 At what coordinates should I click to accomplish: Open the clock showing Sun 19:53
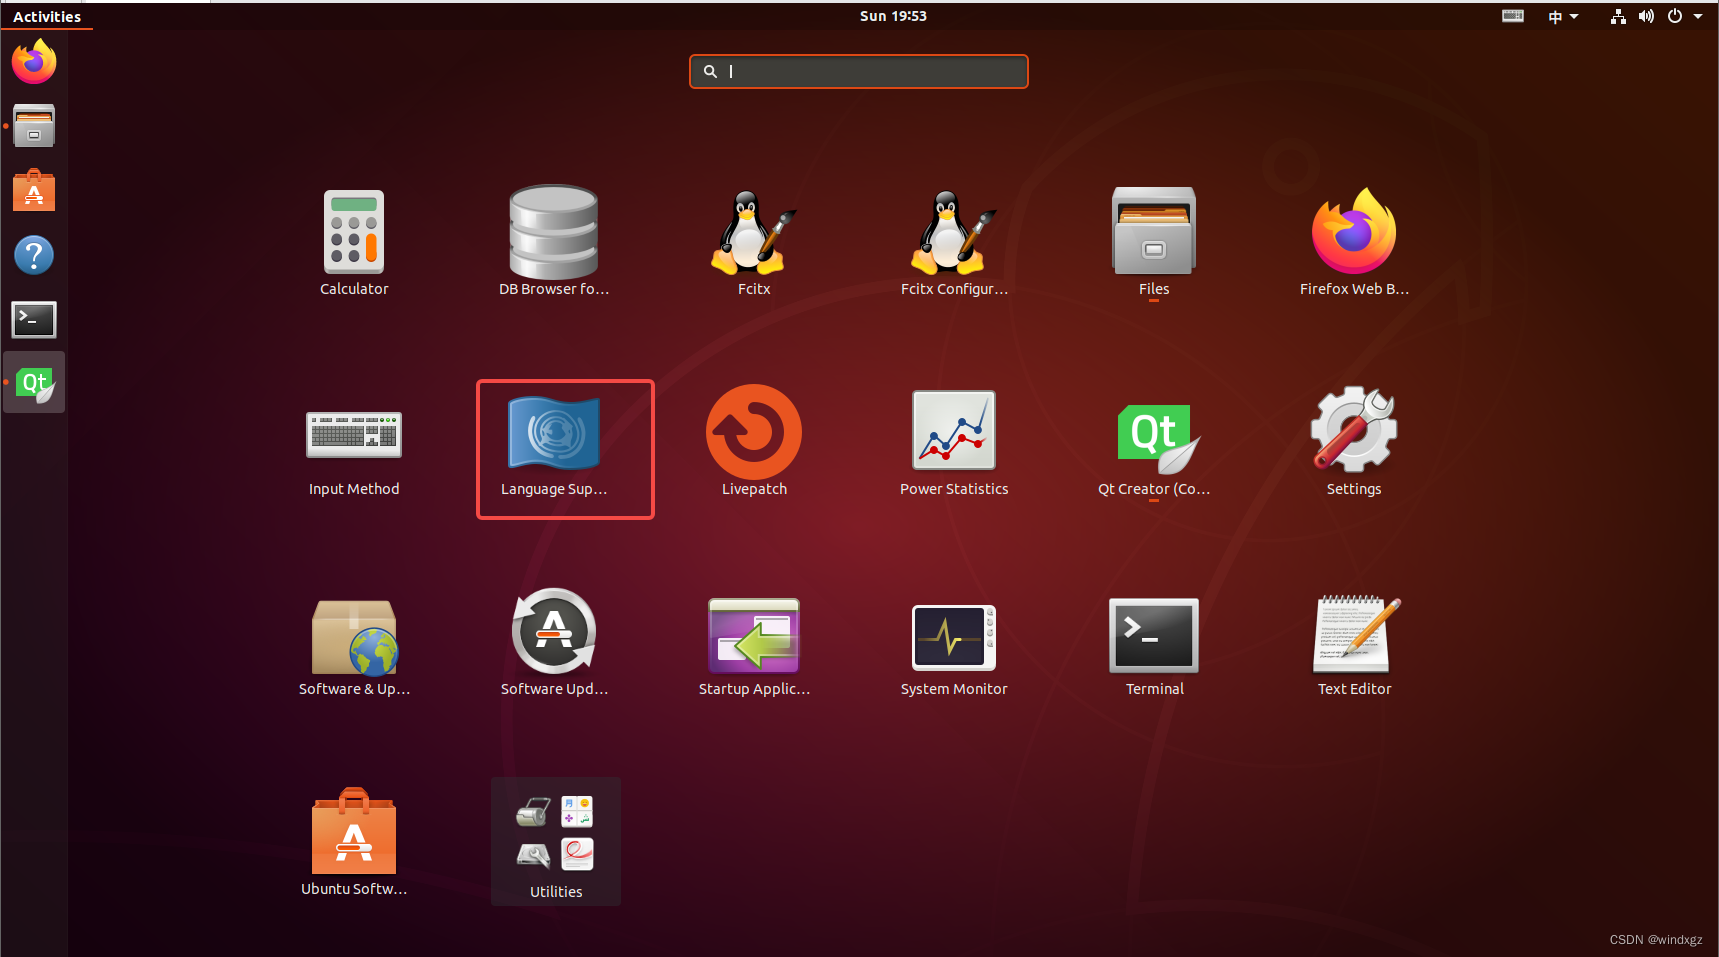(893, 16)
